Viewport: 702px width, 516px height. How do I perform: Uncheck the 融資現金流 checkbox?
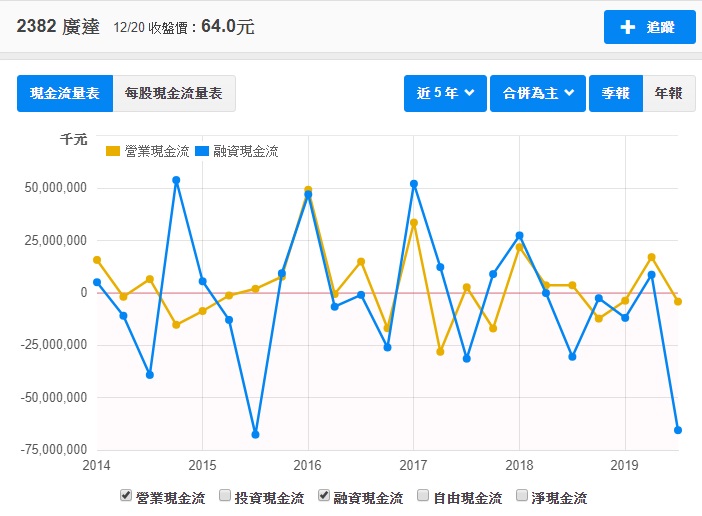click(324, 495)
